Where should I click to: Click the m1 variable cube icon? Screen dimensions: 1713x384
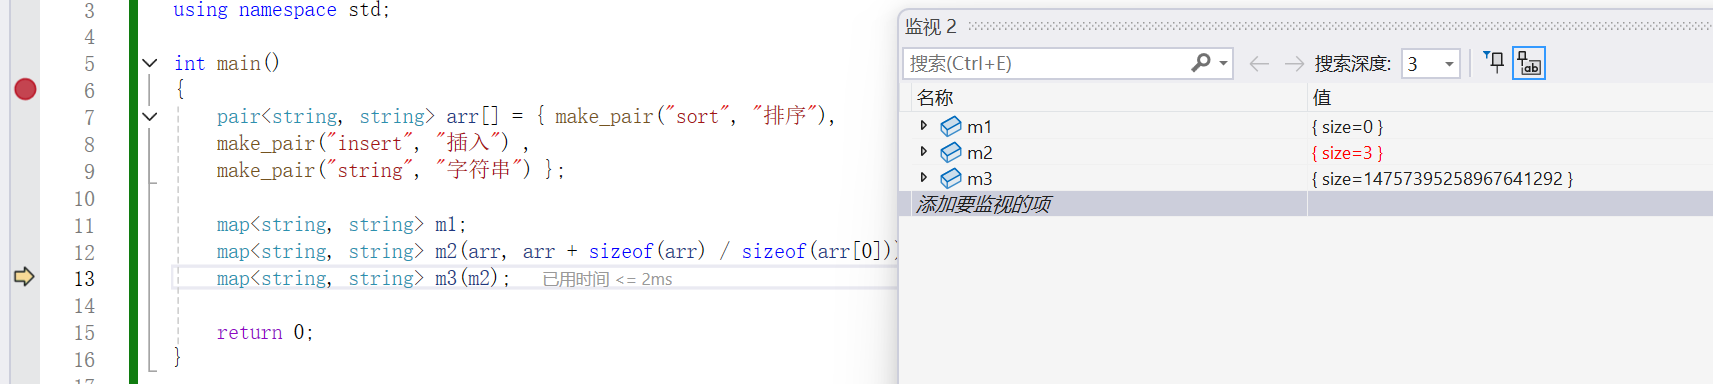pyautogui.click(x=951, y=126)
